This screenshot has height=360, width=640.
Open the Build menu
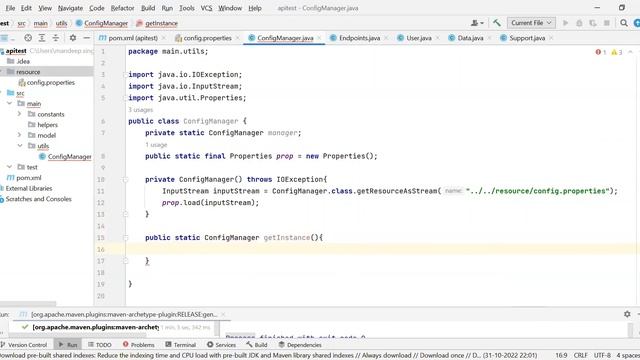tap(148, 8)
